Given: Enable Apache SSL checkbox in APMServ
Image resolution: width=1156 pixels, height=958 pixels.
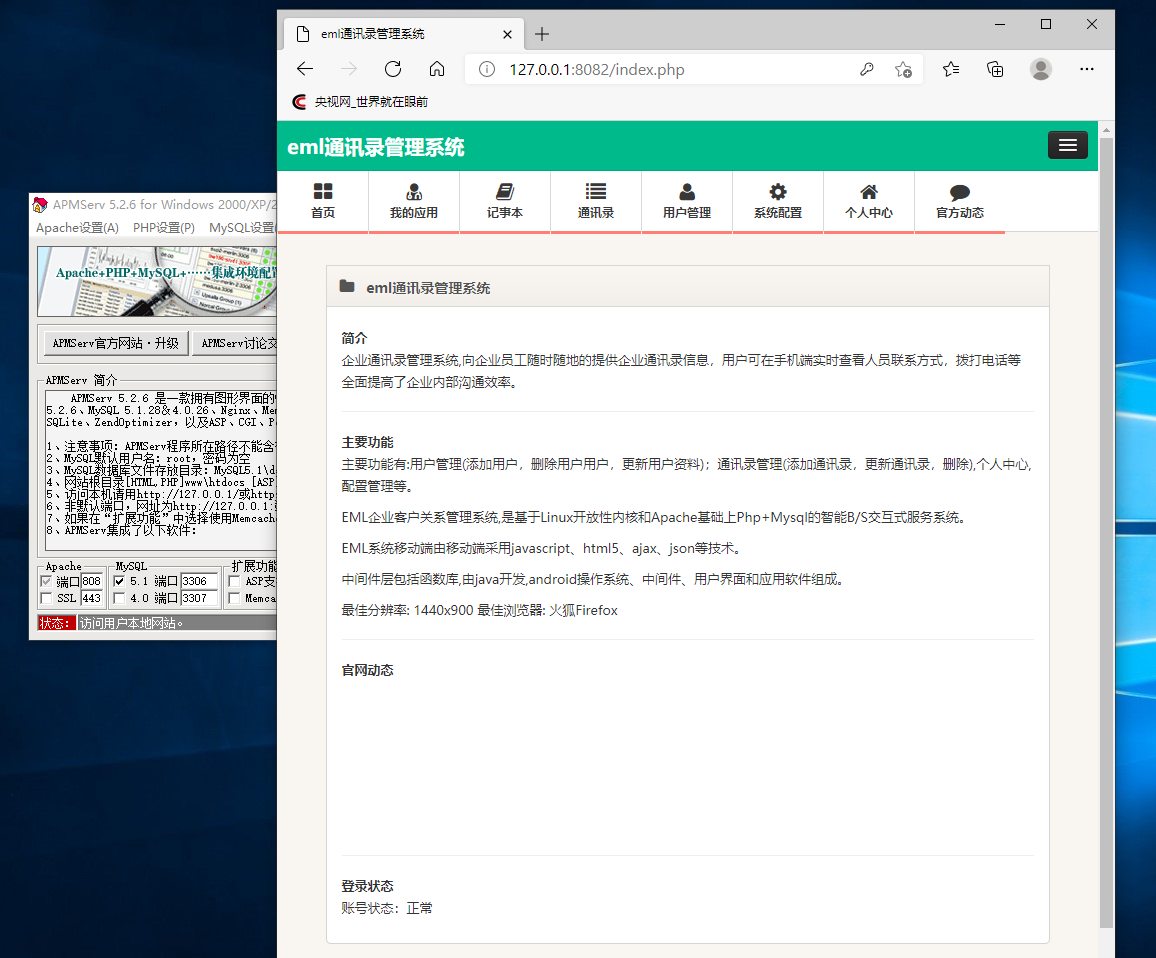Looking at the screenshot, I should [46, 598].
